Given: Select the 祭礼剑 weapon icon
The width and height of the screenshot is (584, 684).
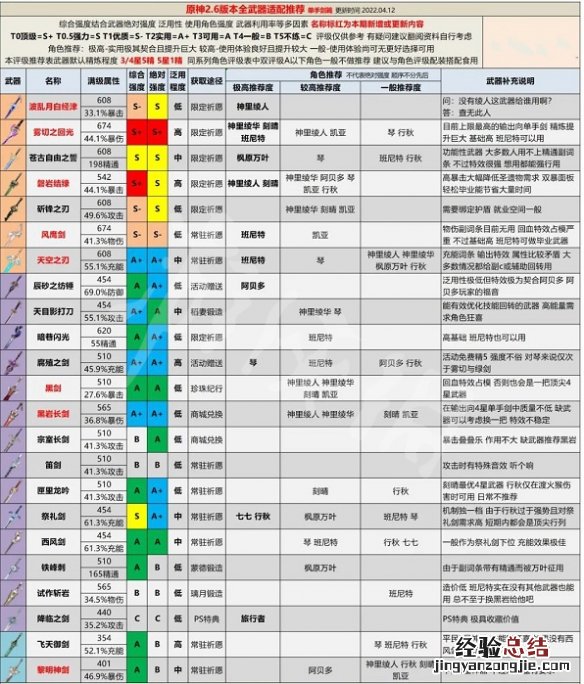Looking at the screenshot, I should 13,516.
